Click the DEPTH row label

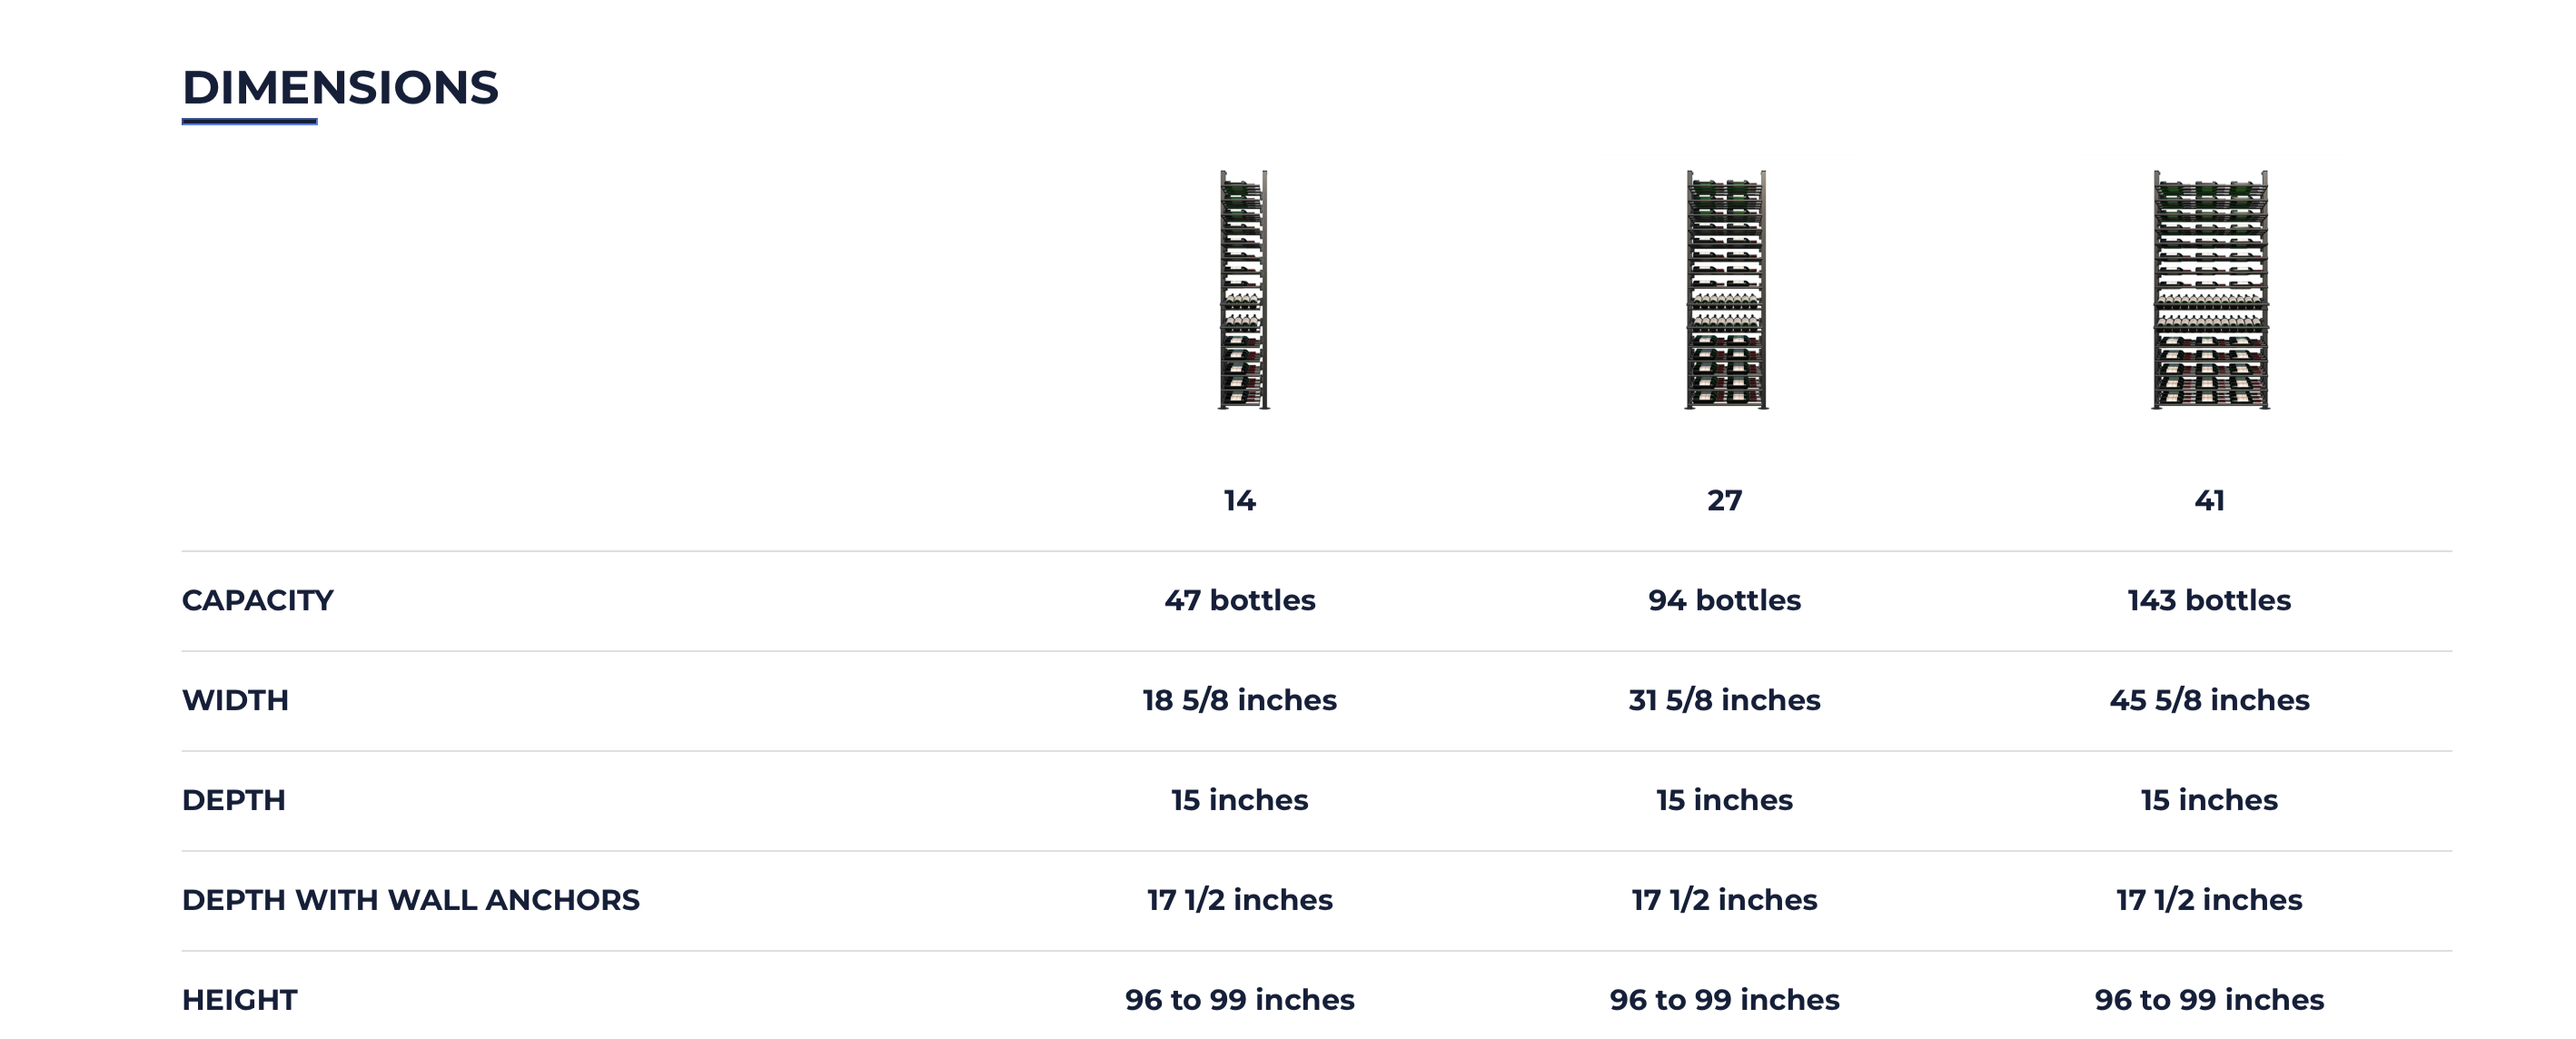pyautogui.click(x=234, y=800)
